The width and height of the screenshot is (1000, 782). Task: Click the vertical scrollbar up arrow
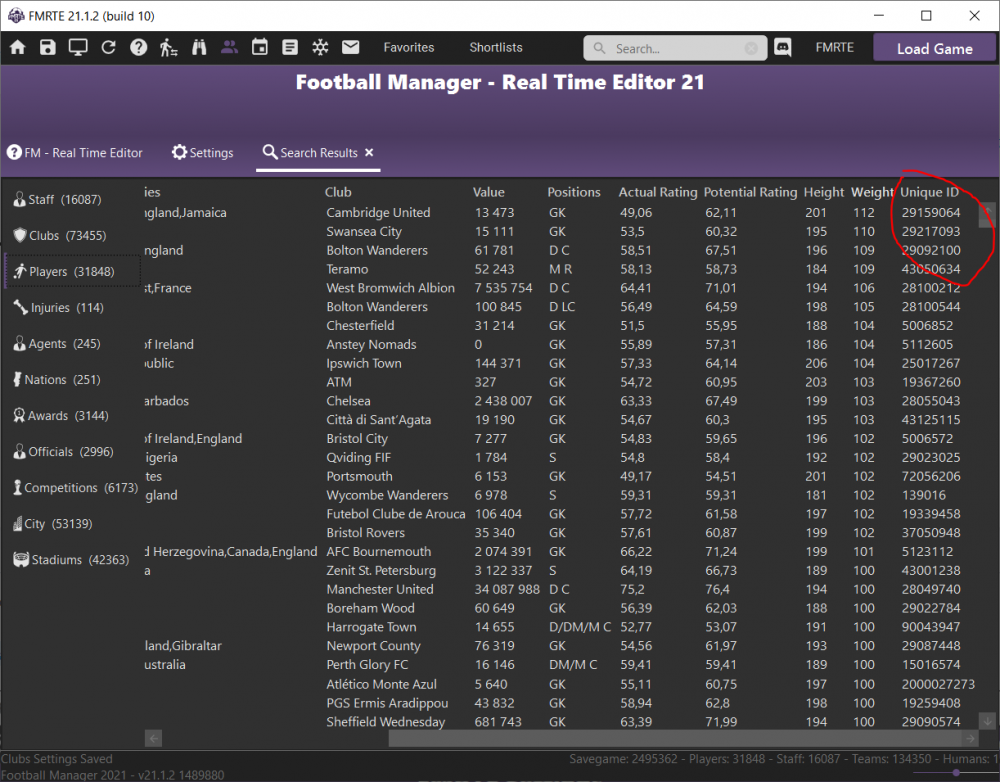click(x=987, y=210)
